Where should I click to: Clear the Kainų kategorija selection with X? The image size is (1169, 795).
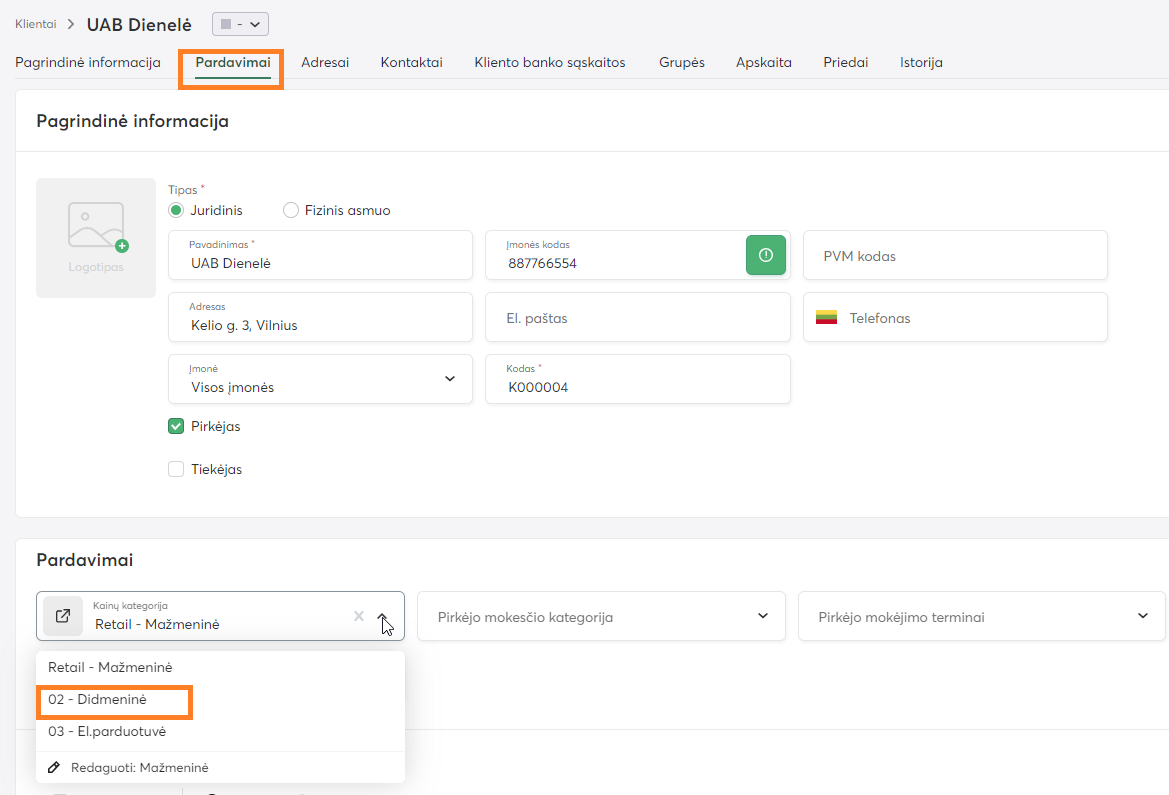click(359, 616)
